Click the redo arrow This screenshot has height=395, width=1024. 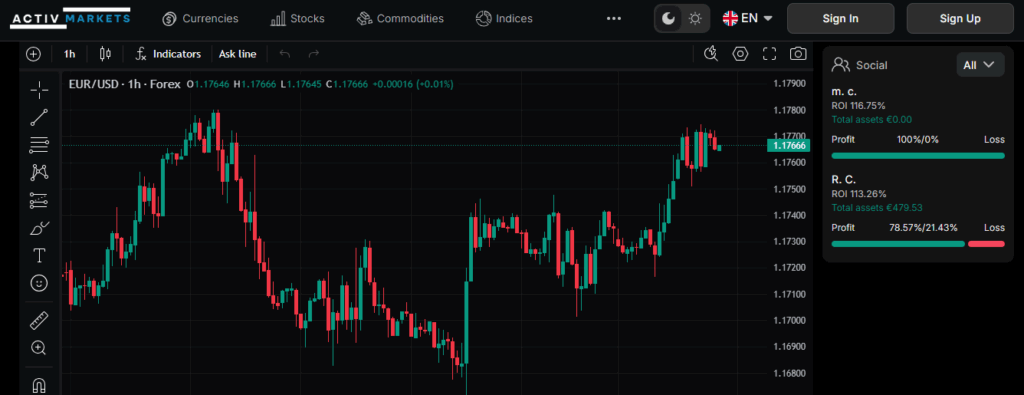tap(313, 54)
